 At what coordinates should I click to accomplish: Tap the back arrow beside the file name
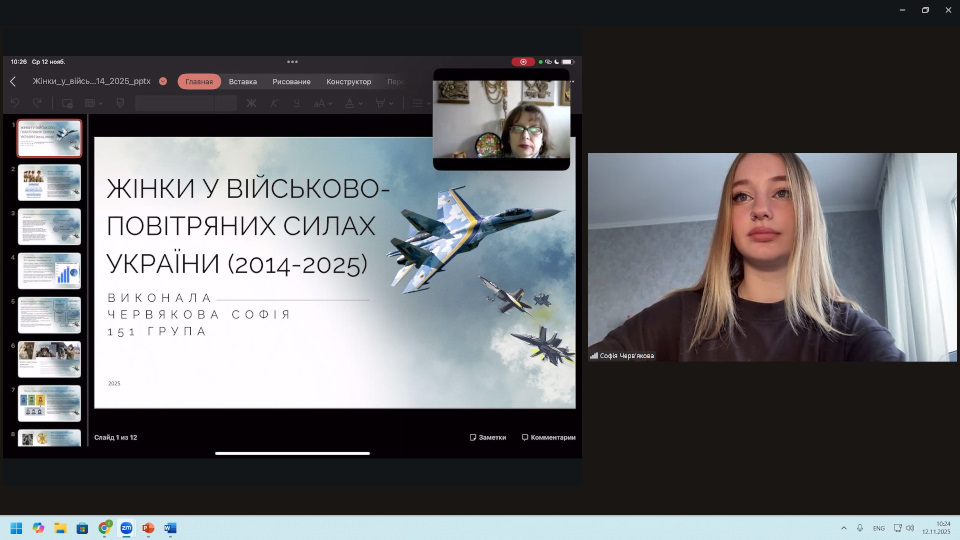(x=13, y=82)
